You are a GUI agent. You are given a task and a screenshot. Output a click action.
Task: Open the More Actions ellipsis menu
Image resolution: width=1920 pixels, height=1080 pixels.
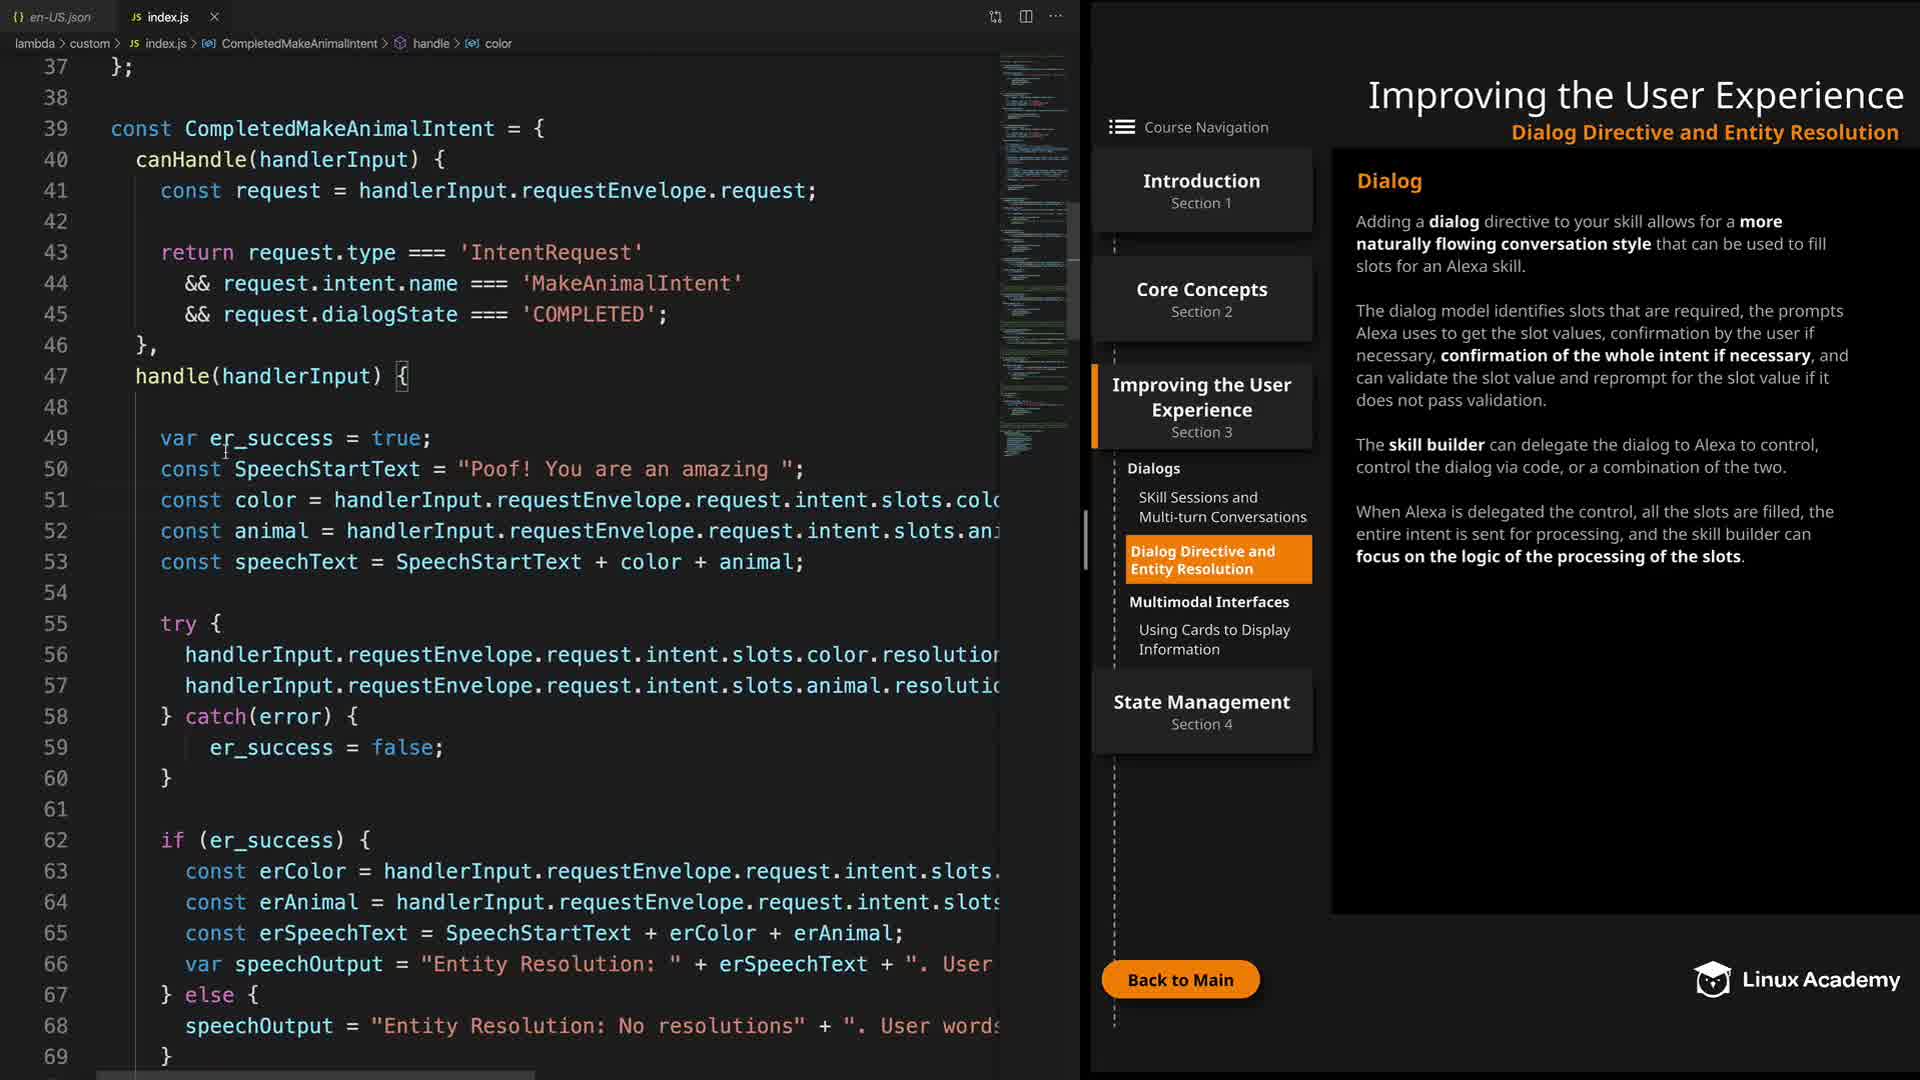[1056, 17]
